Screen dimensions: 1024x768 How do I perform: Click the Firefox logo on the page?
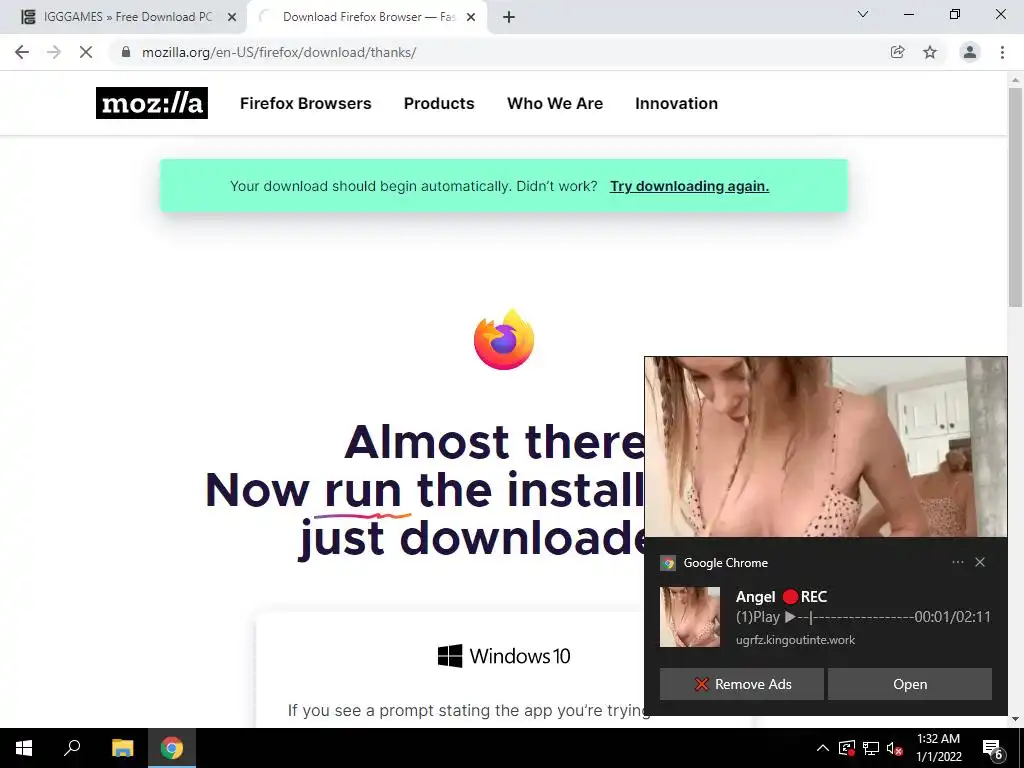tap(504, 340)
